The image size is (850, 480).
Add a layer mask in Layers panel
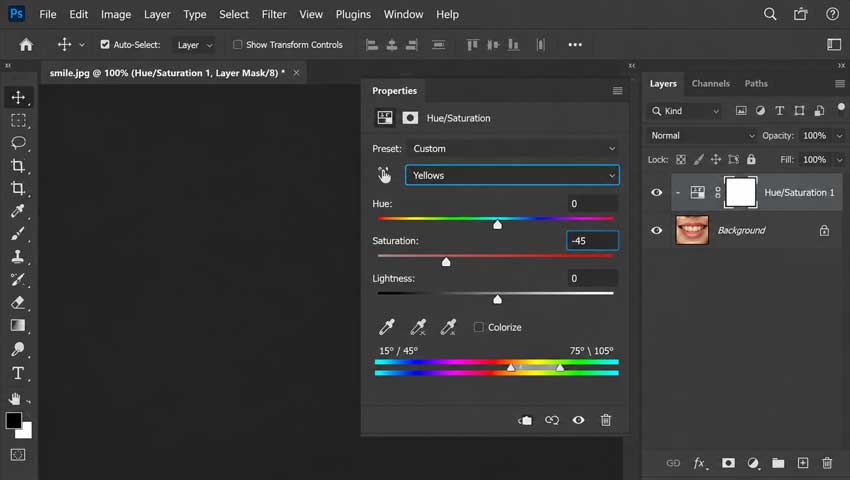pos(728,463)
